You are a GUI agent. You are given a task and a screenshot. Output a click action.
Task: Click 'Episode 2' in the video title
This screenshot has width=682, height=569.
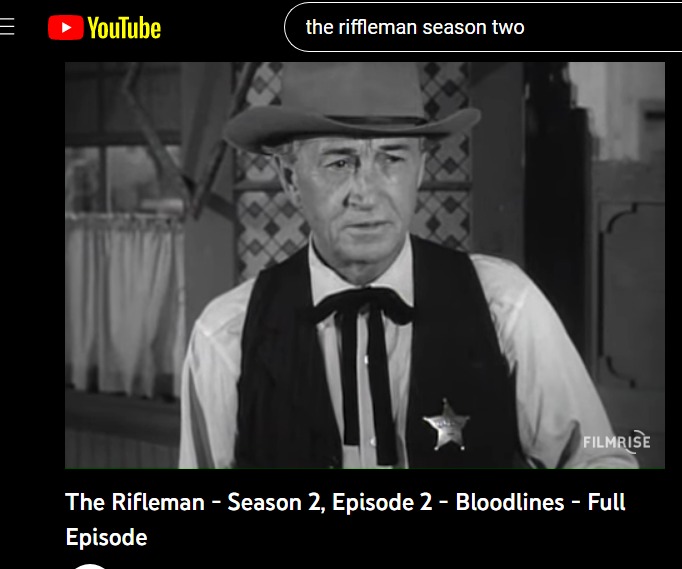coord(382,503)
